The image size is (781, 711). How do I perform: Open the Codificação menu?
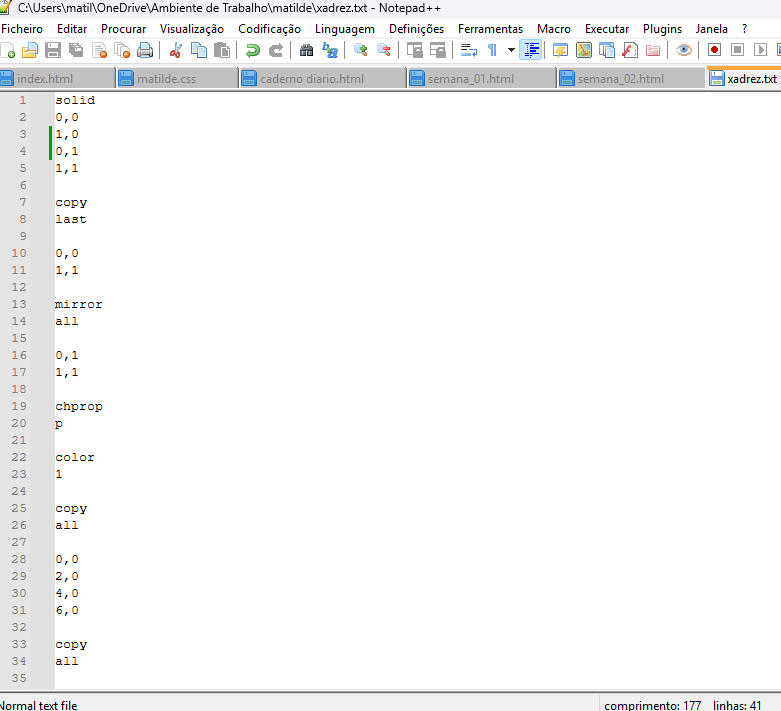pyautogui.click(x=269, y=29)
